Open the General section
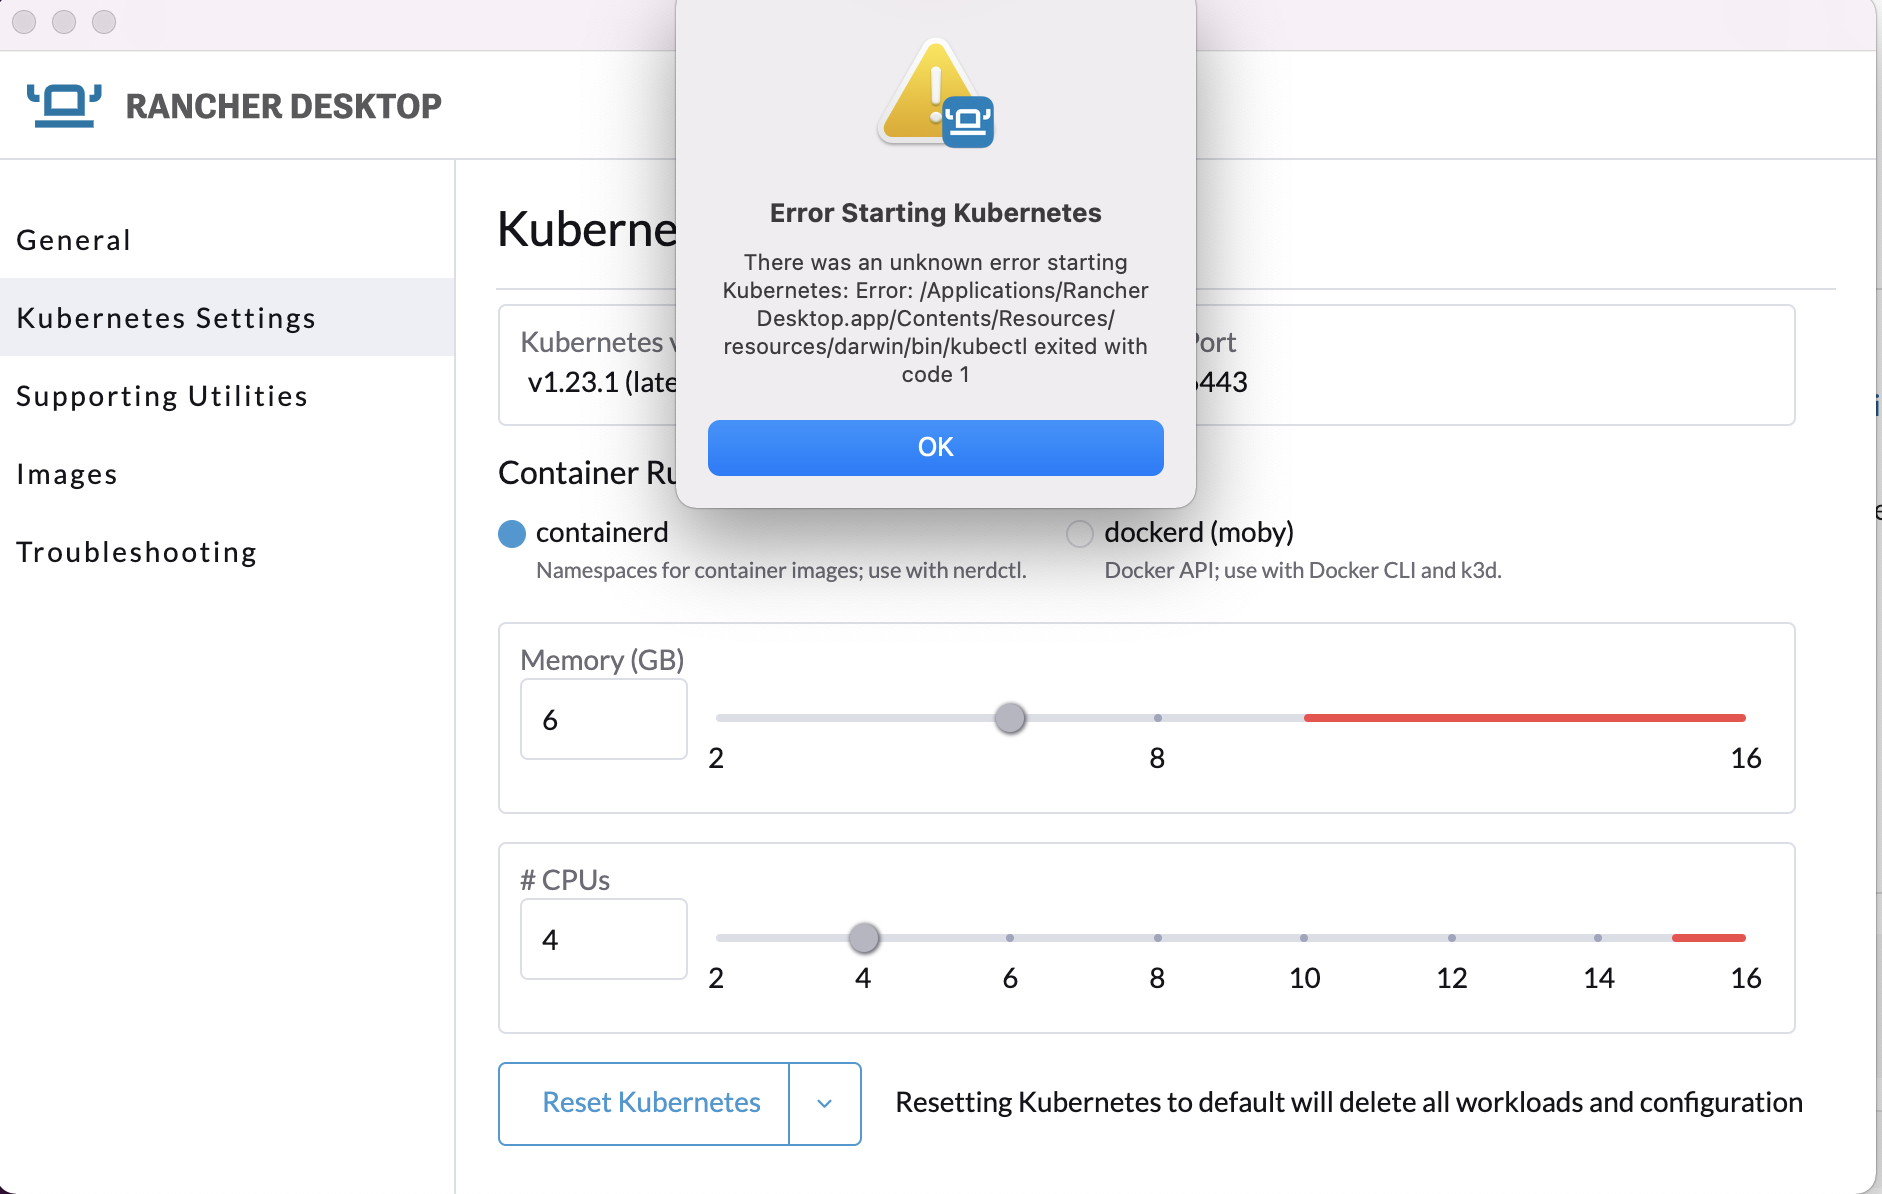 74,240
